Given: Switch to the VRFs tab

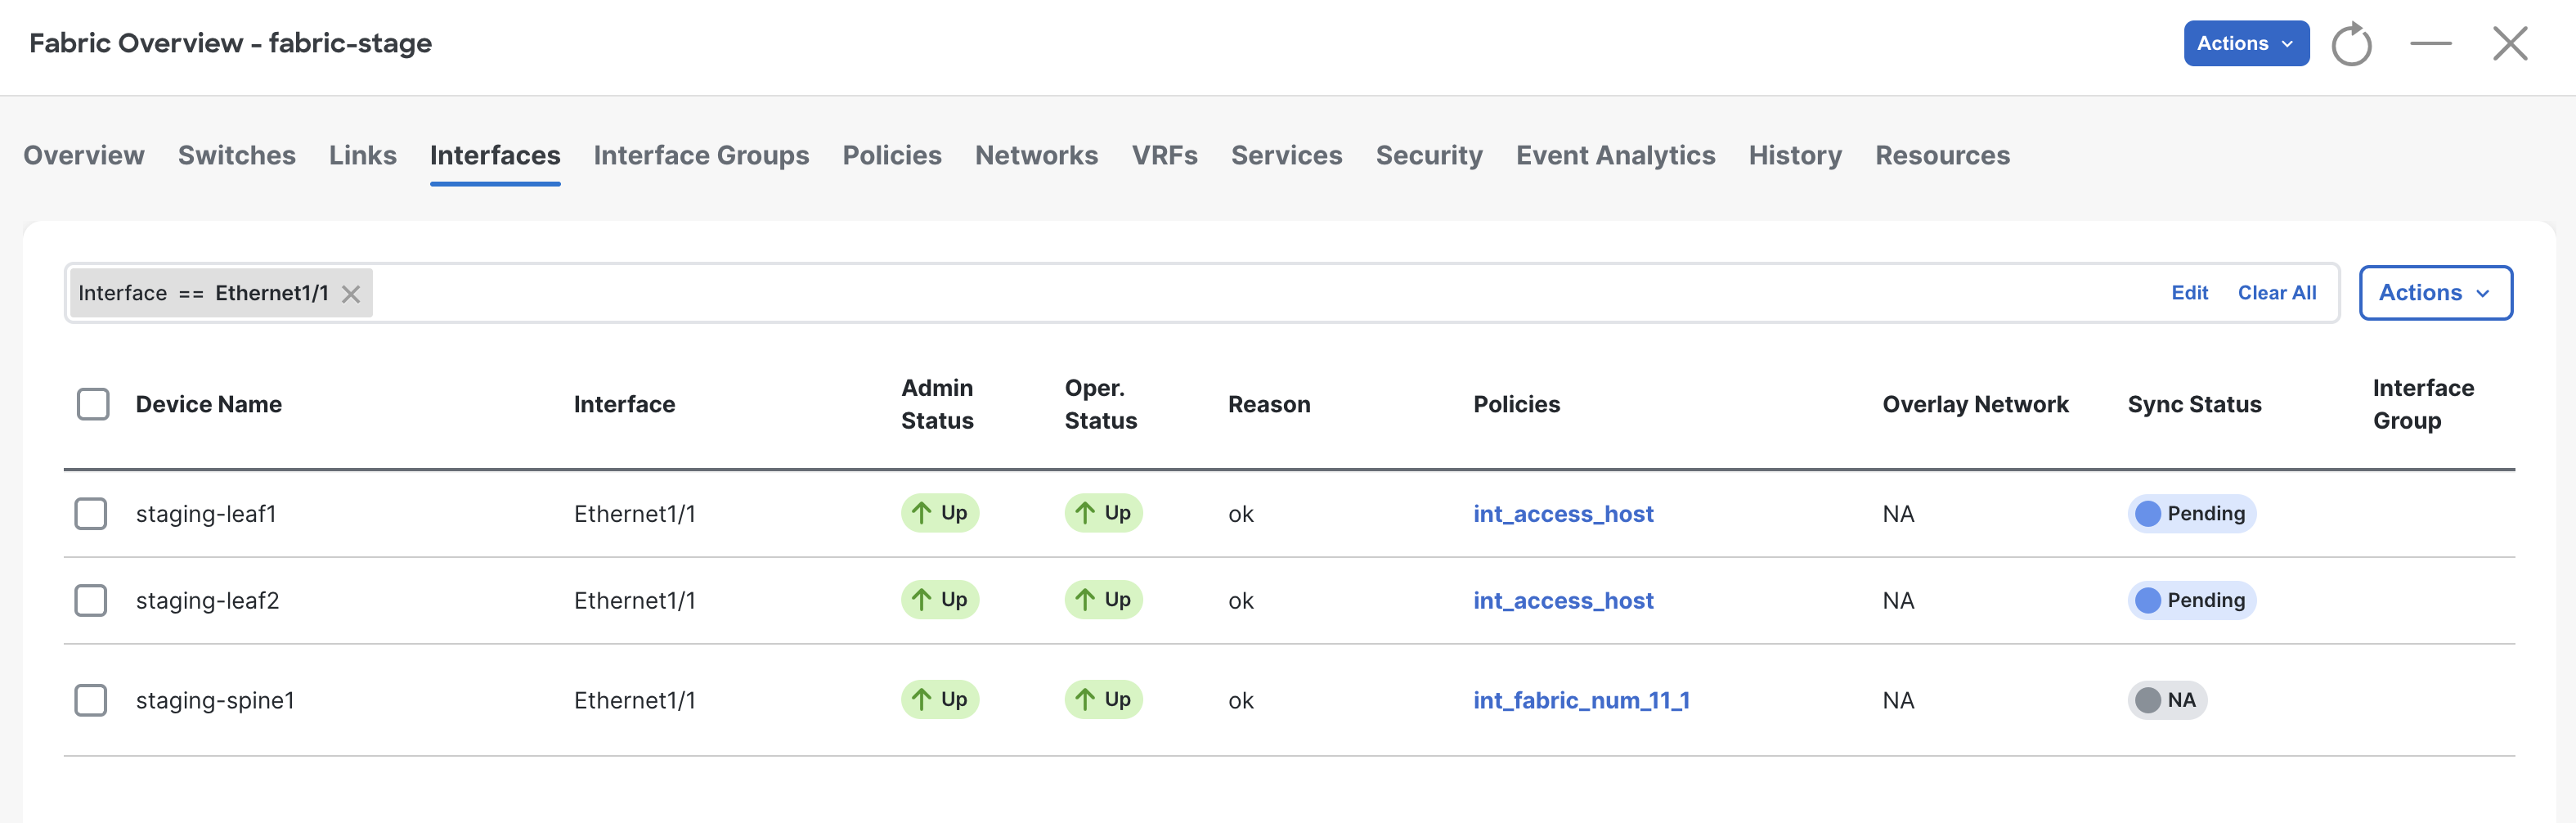Looking at the screenshot, I should point(1164,155).
